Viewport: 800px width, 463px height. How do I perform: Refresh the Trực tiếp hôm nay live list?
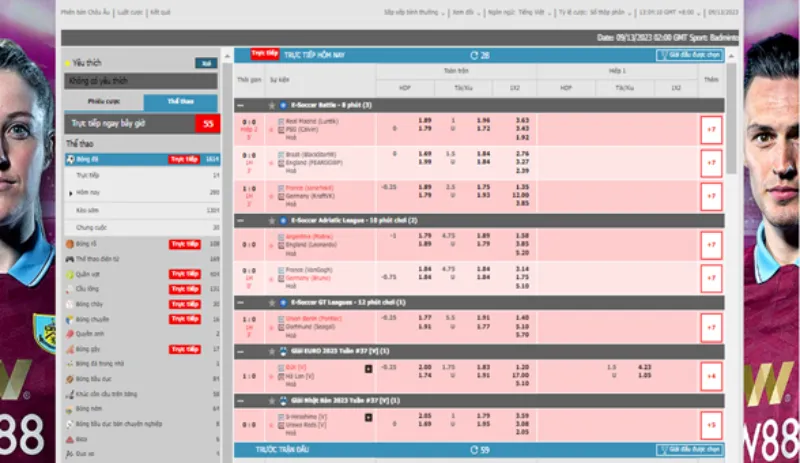[474, 55]
